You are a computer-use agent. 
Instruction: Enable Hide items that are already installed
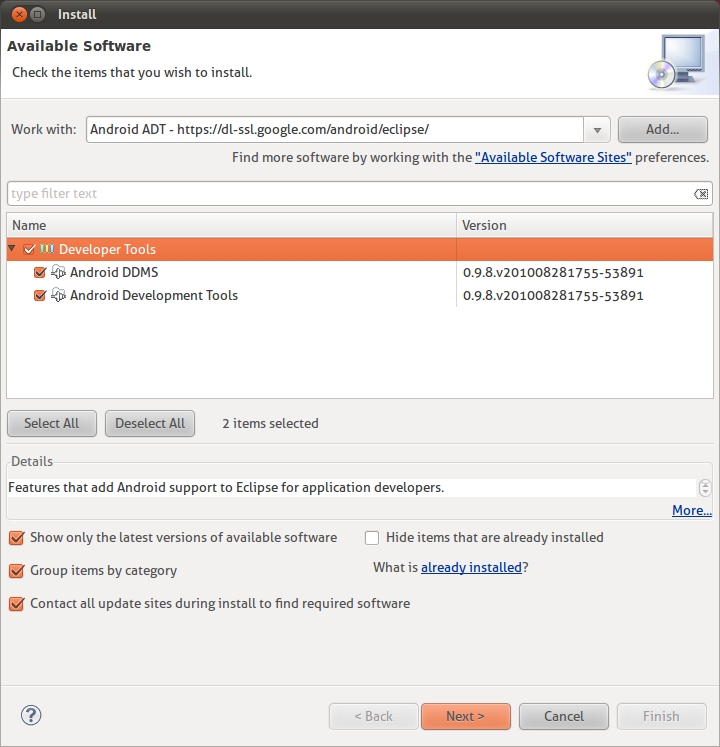point(372,538)
